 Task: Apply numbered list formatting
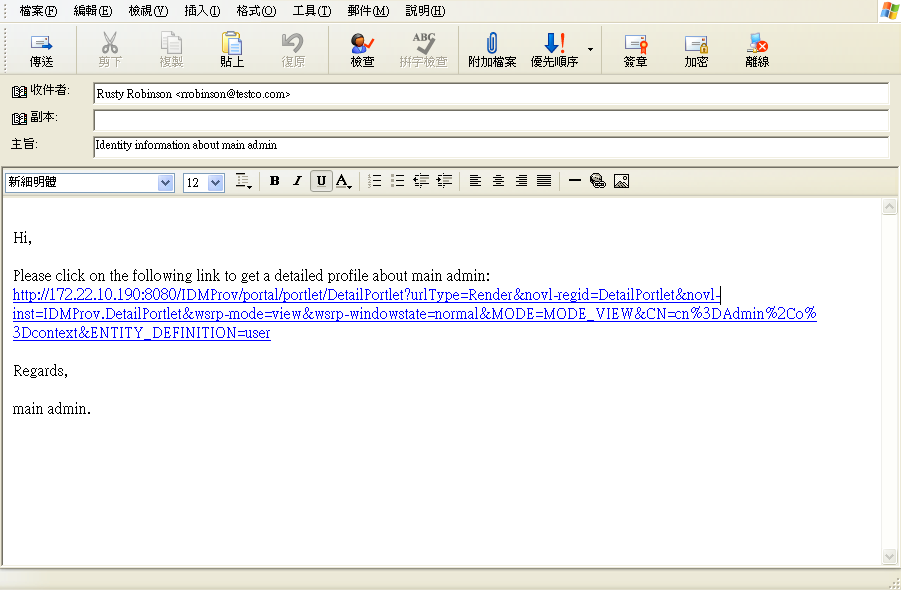click(374, 181)
